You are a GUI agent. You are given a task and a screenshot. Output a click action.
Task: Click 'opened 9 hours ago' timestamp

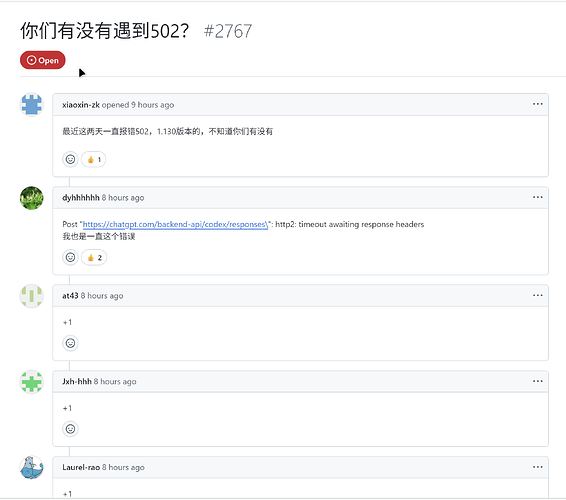(138, 105)
